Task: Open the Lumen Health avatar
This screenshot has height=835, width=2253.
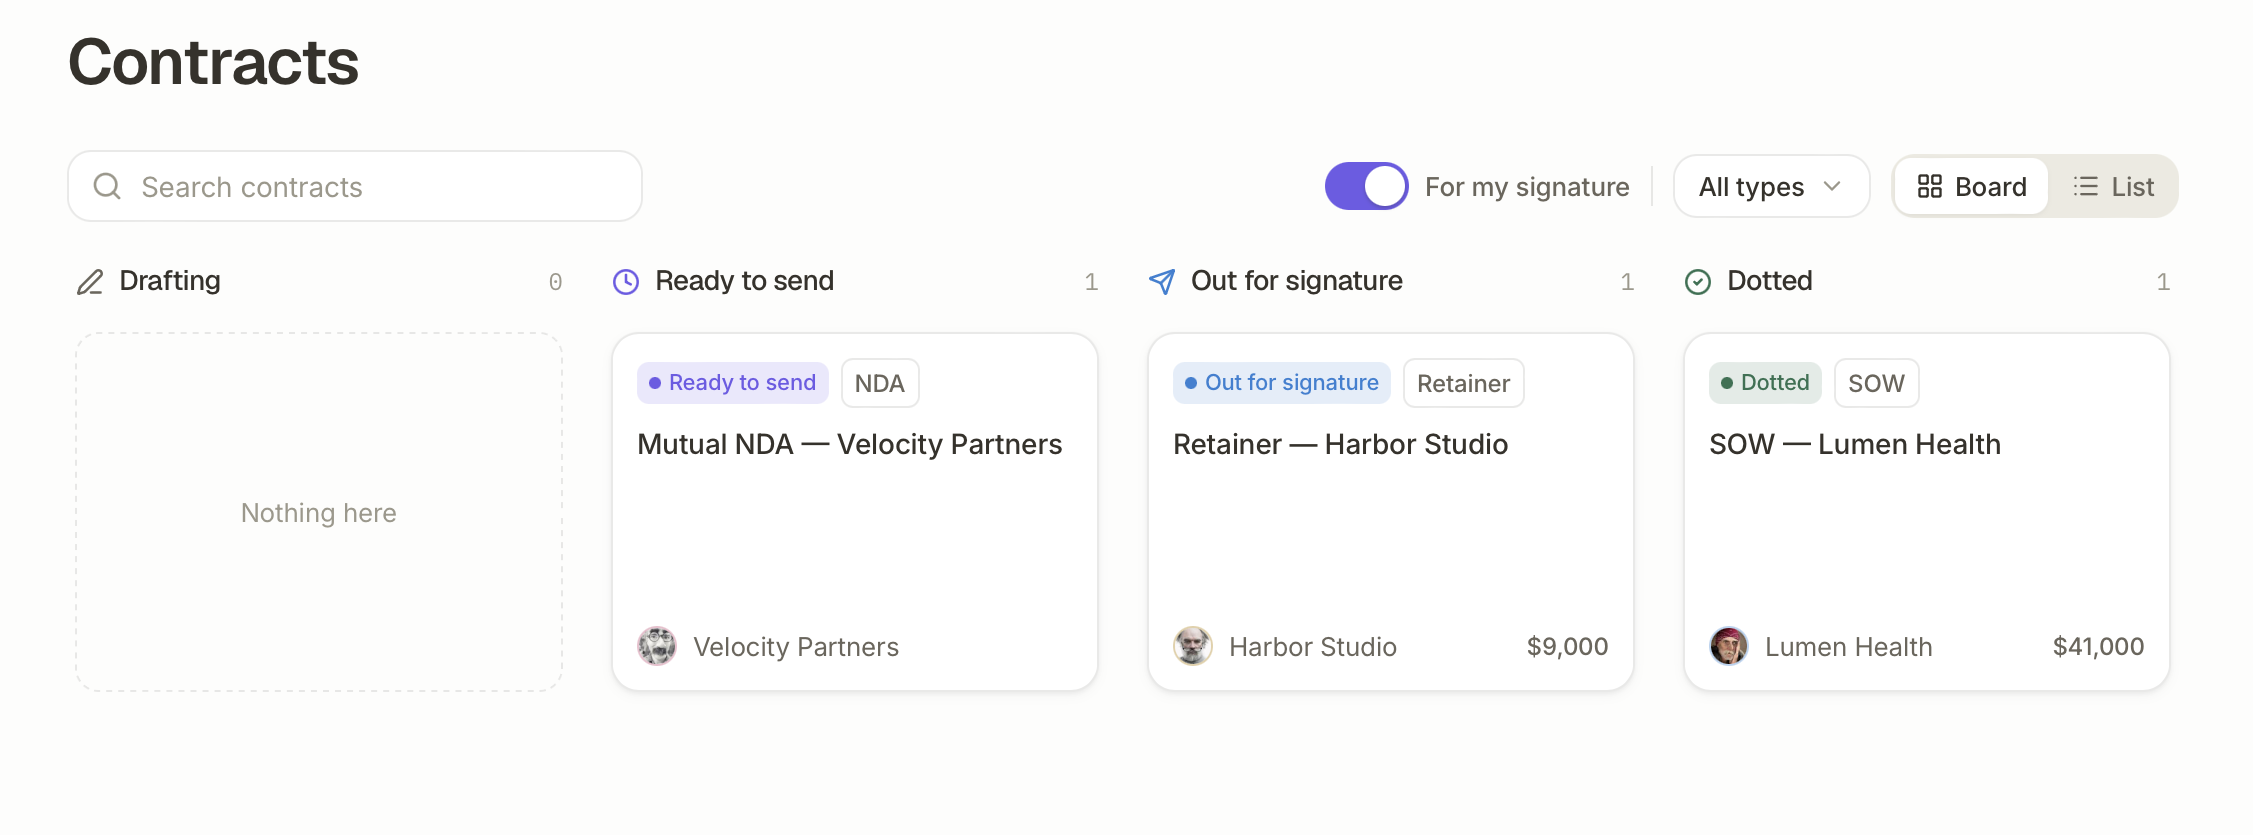Action: 1729,646
